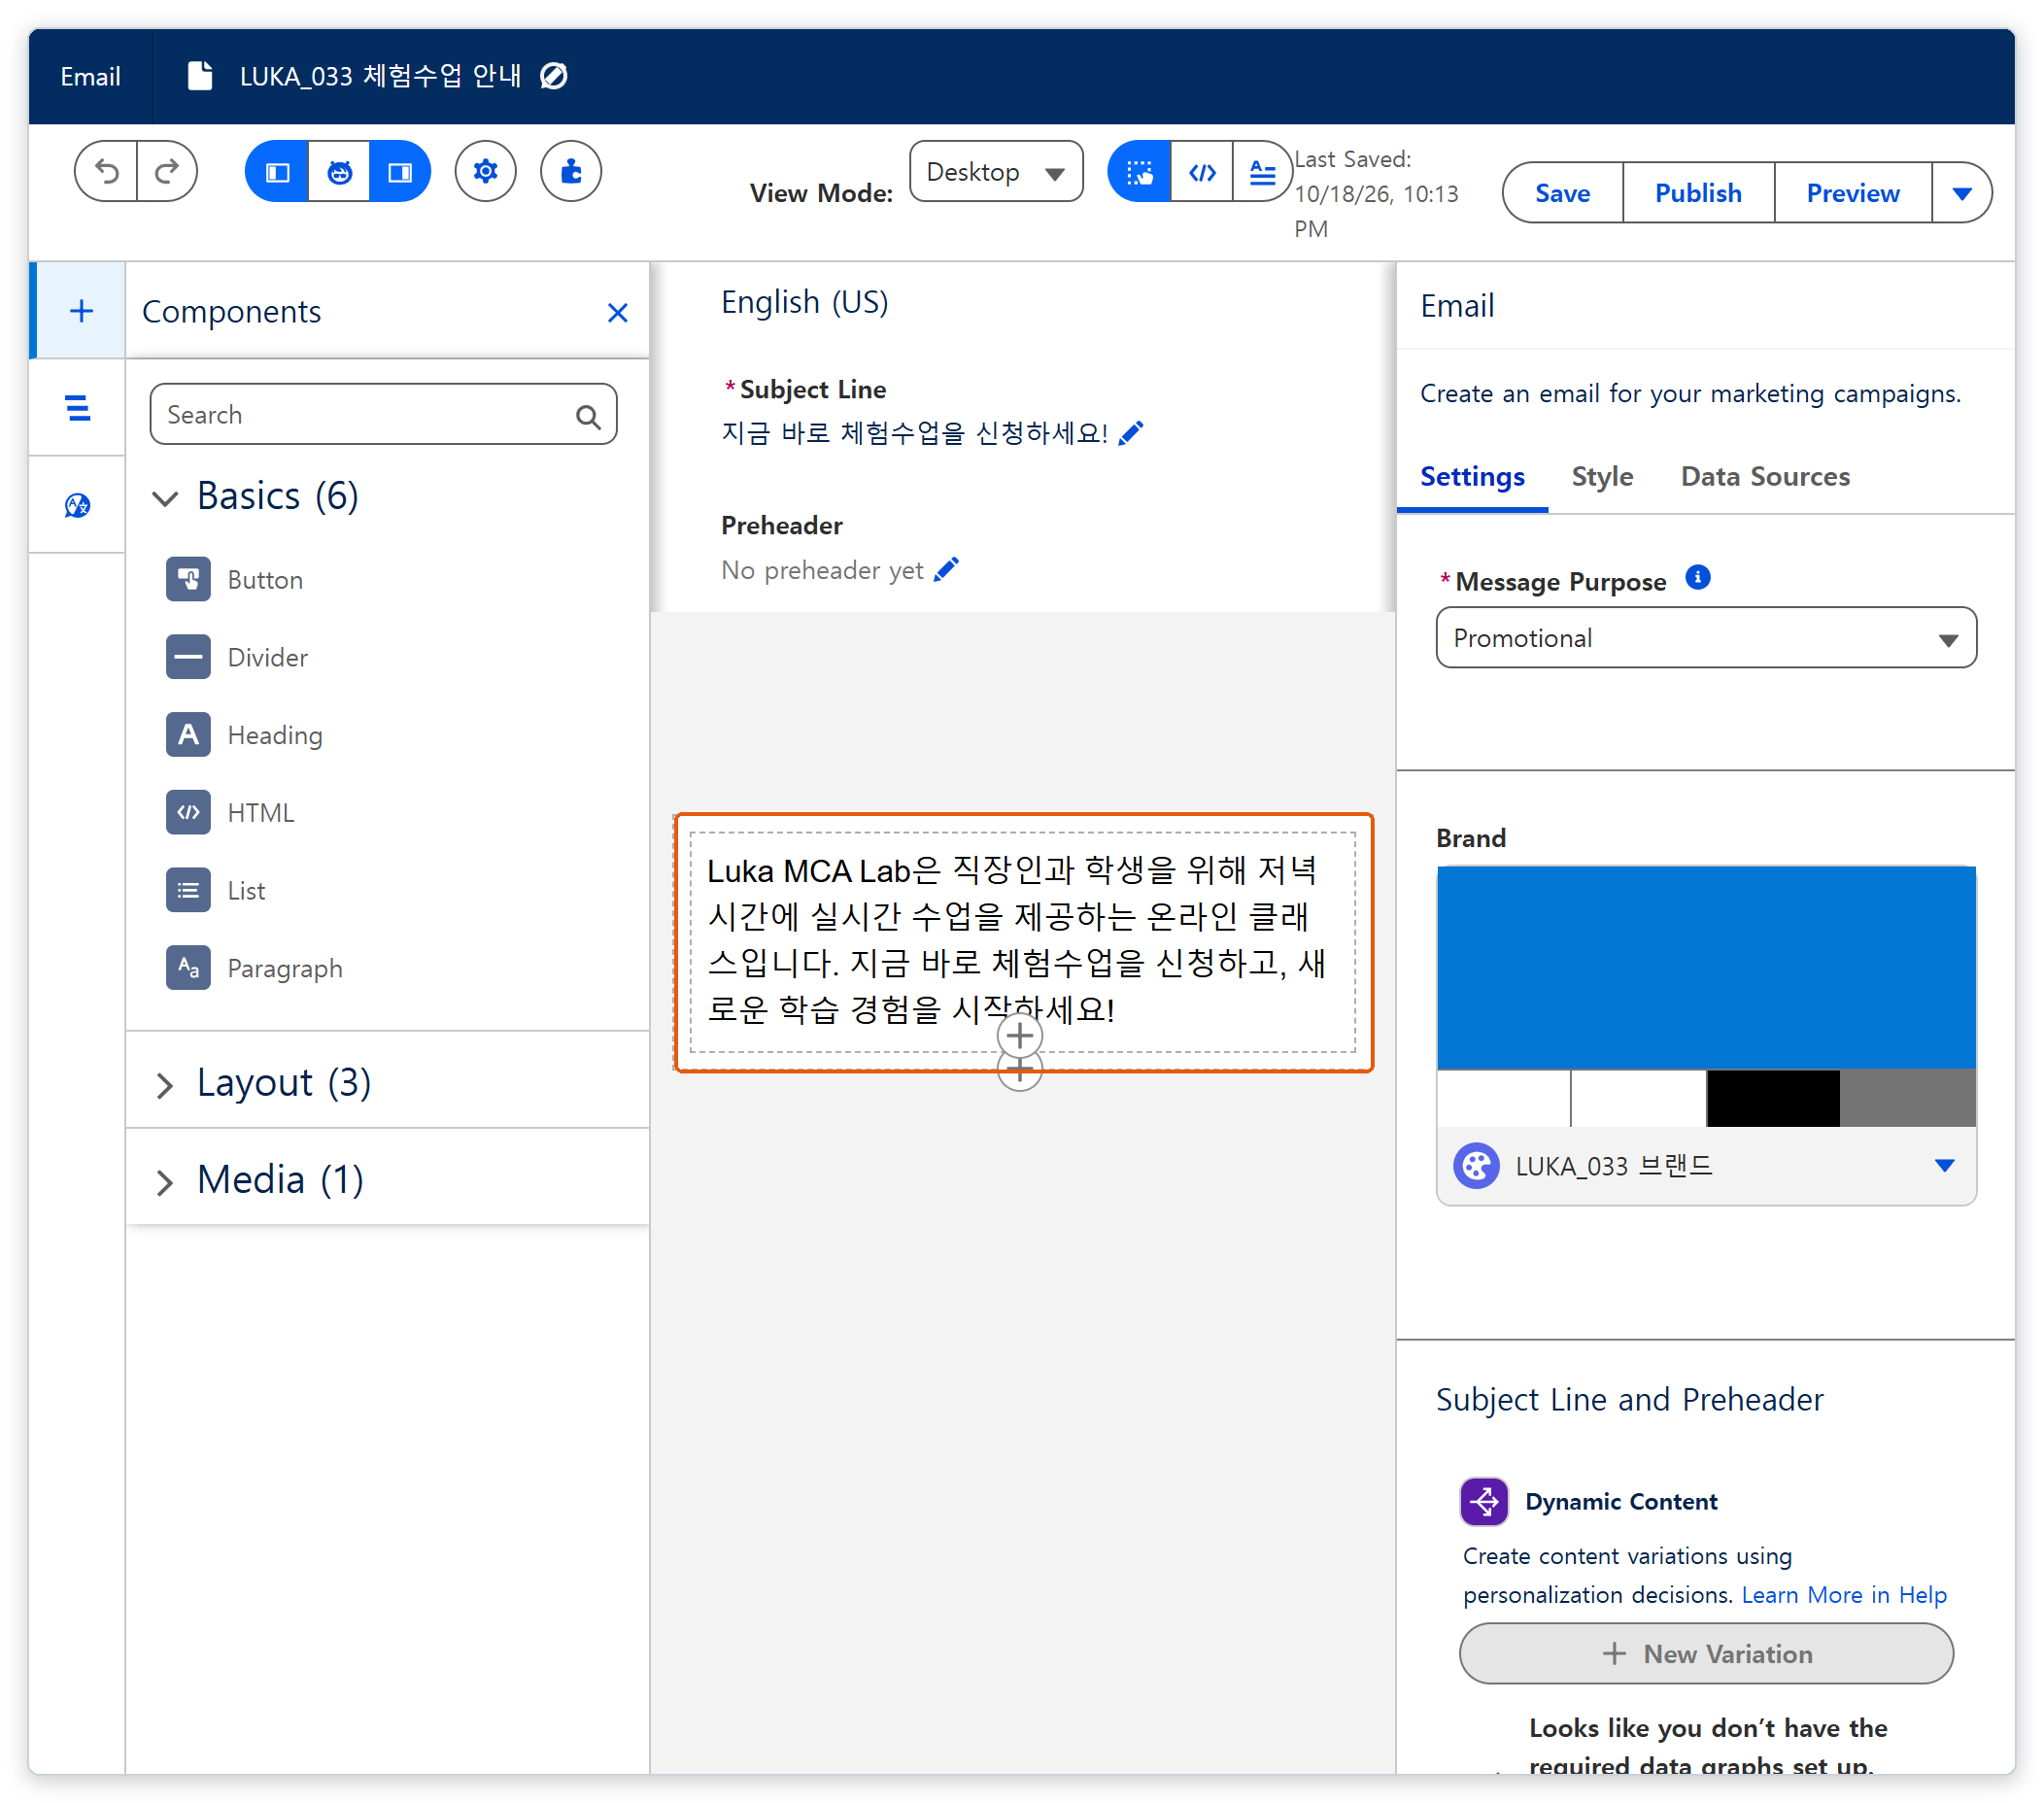Toggle the right panel visibility button
Image resolution: width=2044 pixels, height=1803 pixels.
400,172
